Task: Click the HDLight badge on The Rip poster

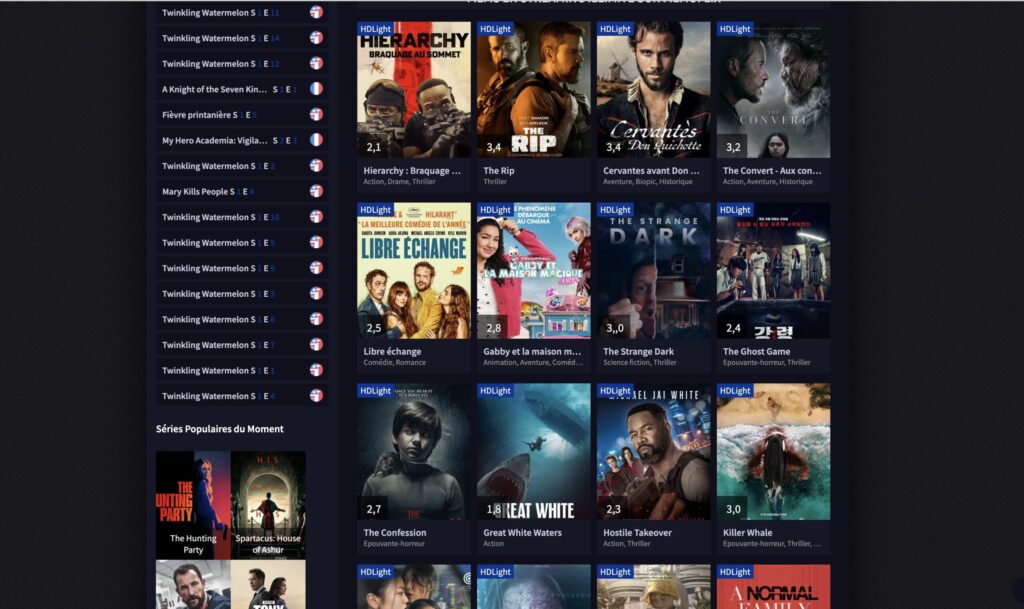Action: (495, 29)
